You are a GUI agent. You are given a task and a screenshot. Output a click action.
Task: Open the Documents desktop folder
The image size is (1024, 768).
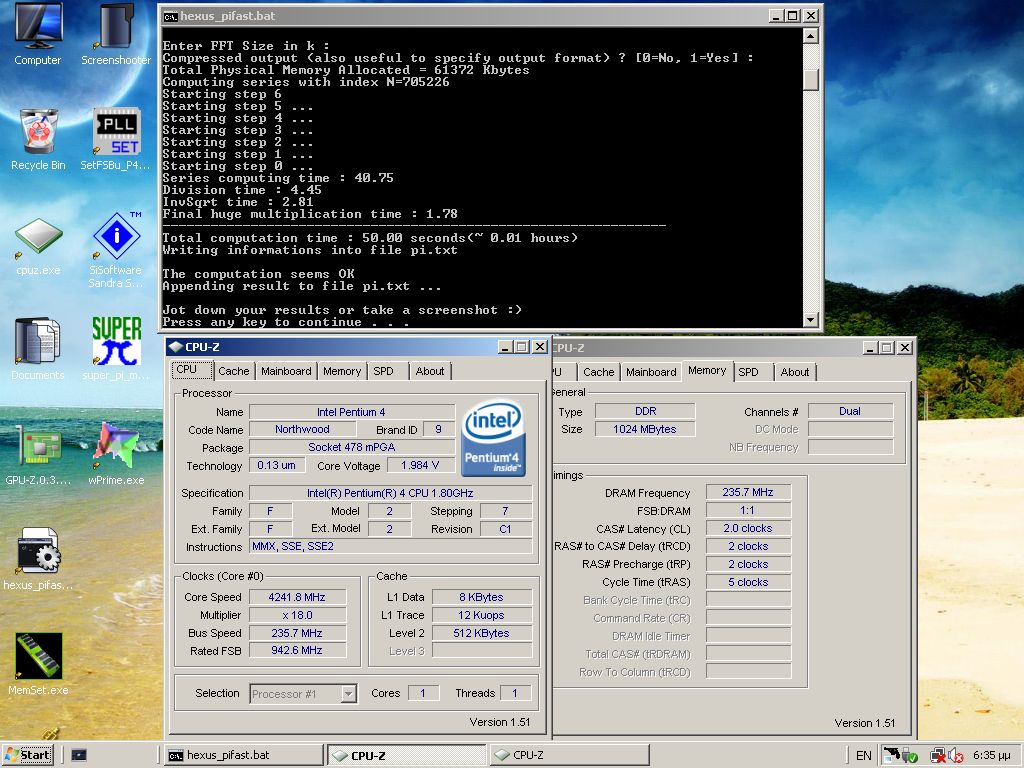(38, 348)
